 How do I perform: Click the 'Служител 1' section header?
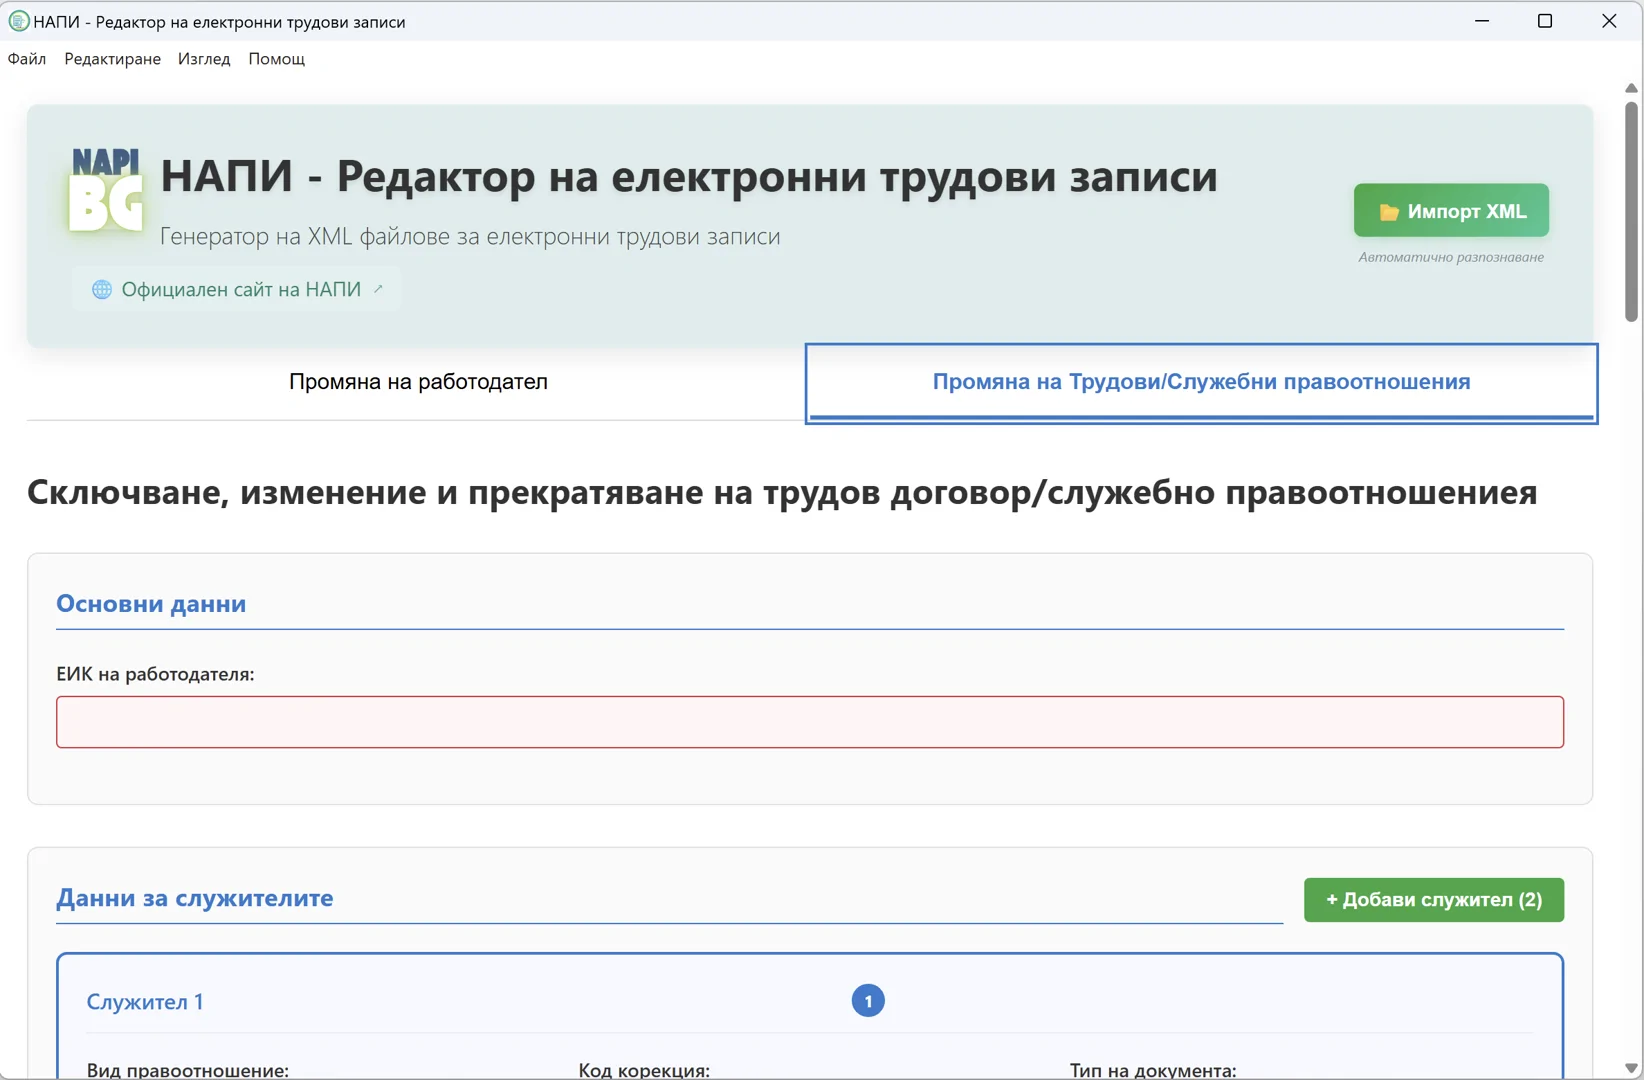coord(145,1002)
